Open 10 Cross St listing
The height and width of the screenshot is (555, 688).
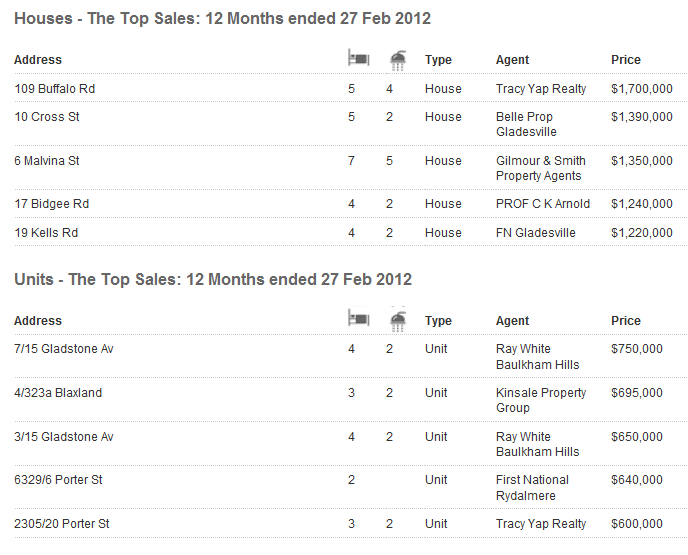[x=47, y=117]
